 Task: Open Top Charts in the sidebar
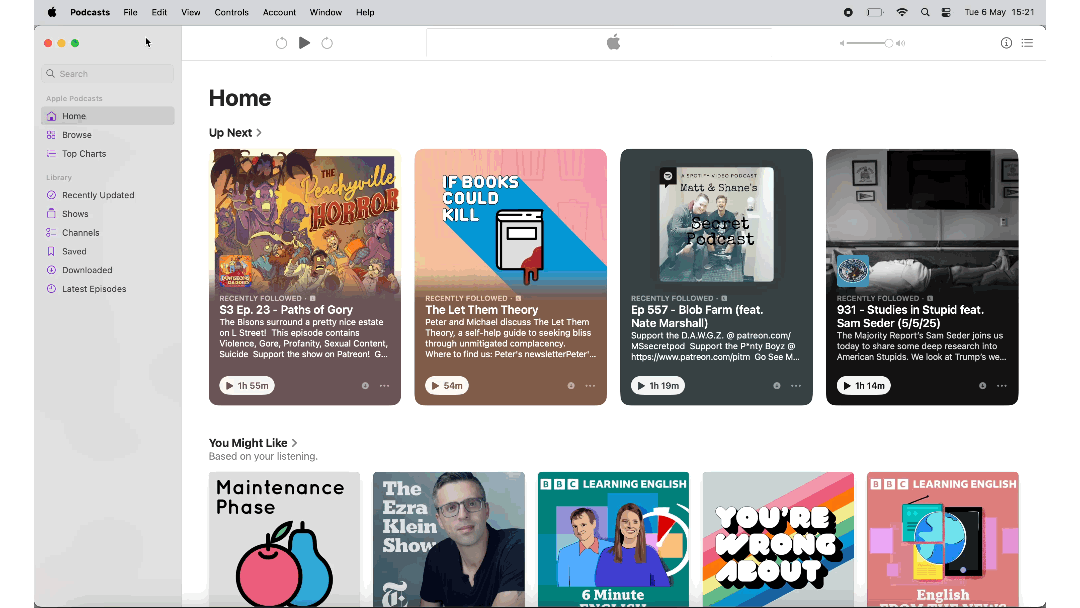point(107,154)
